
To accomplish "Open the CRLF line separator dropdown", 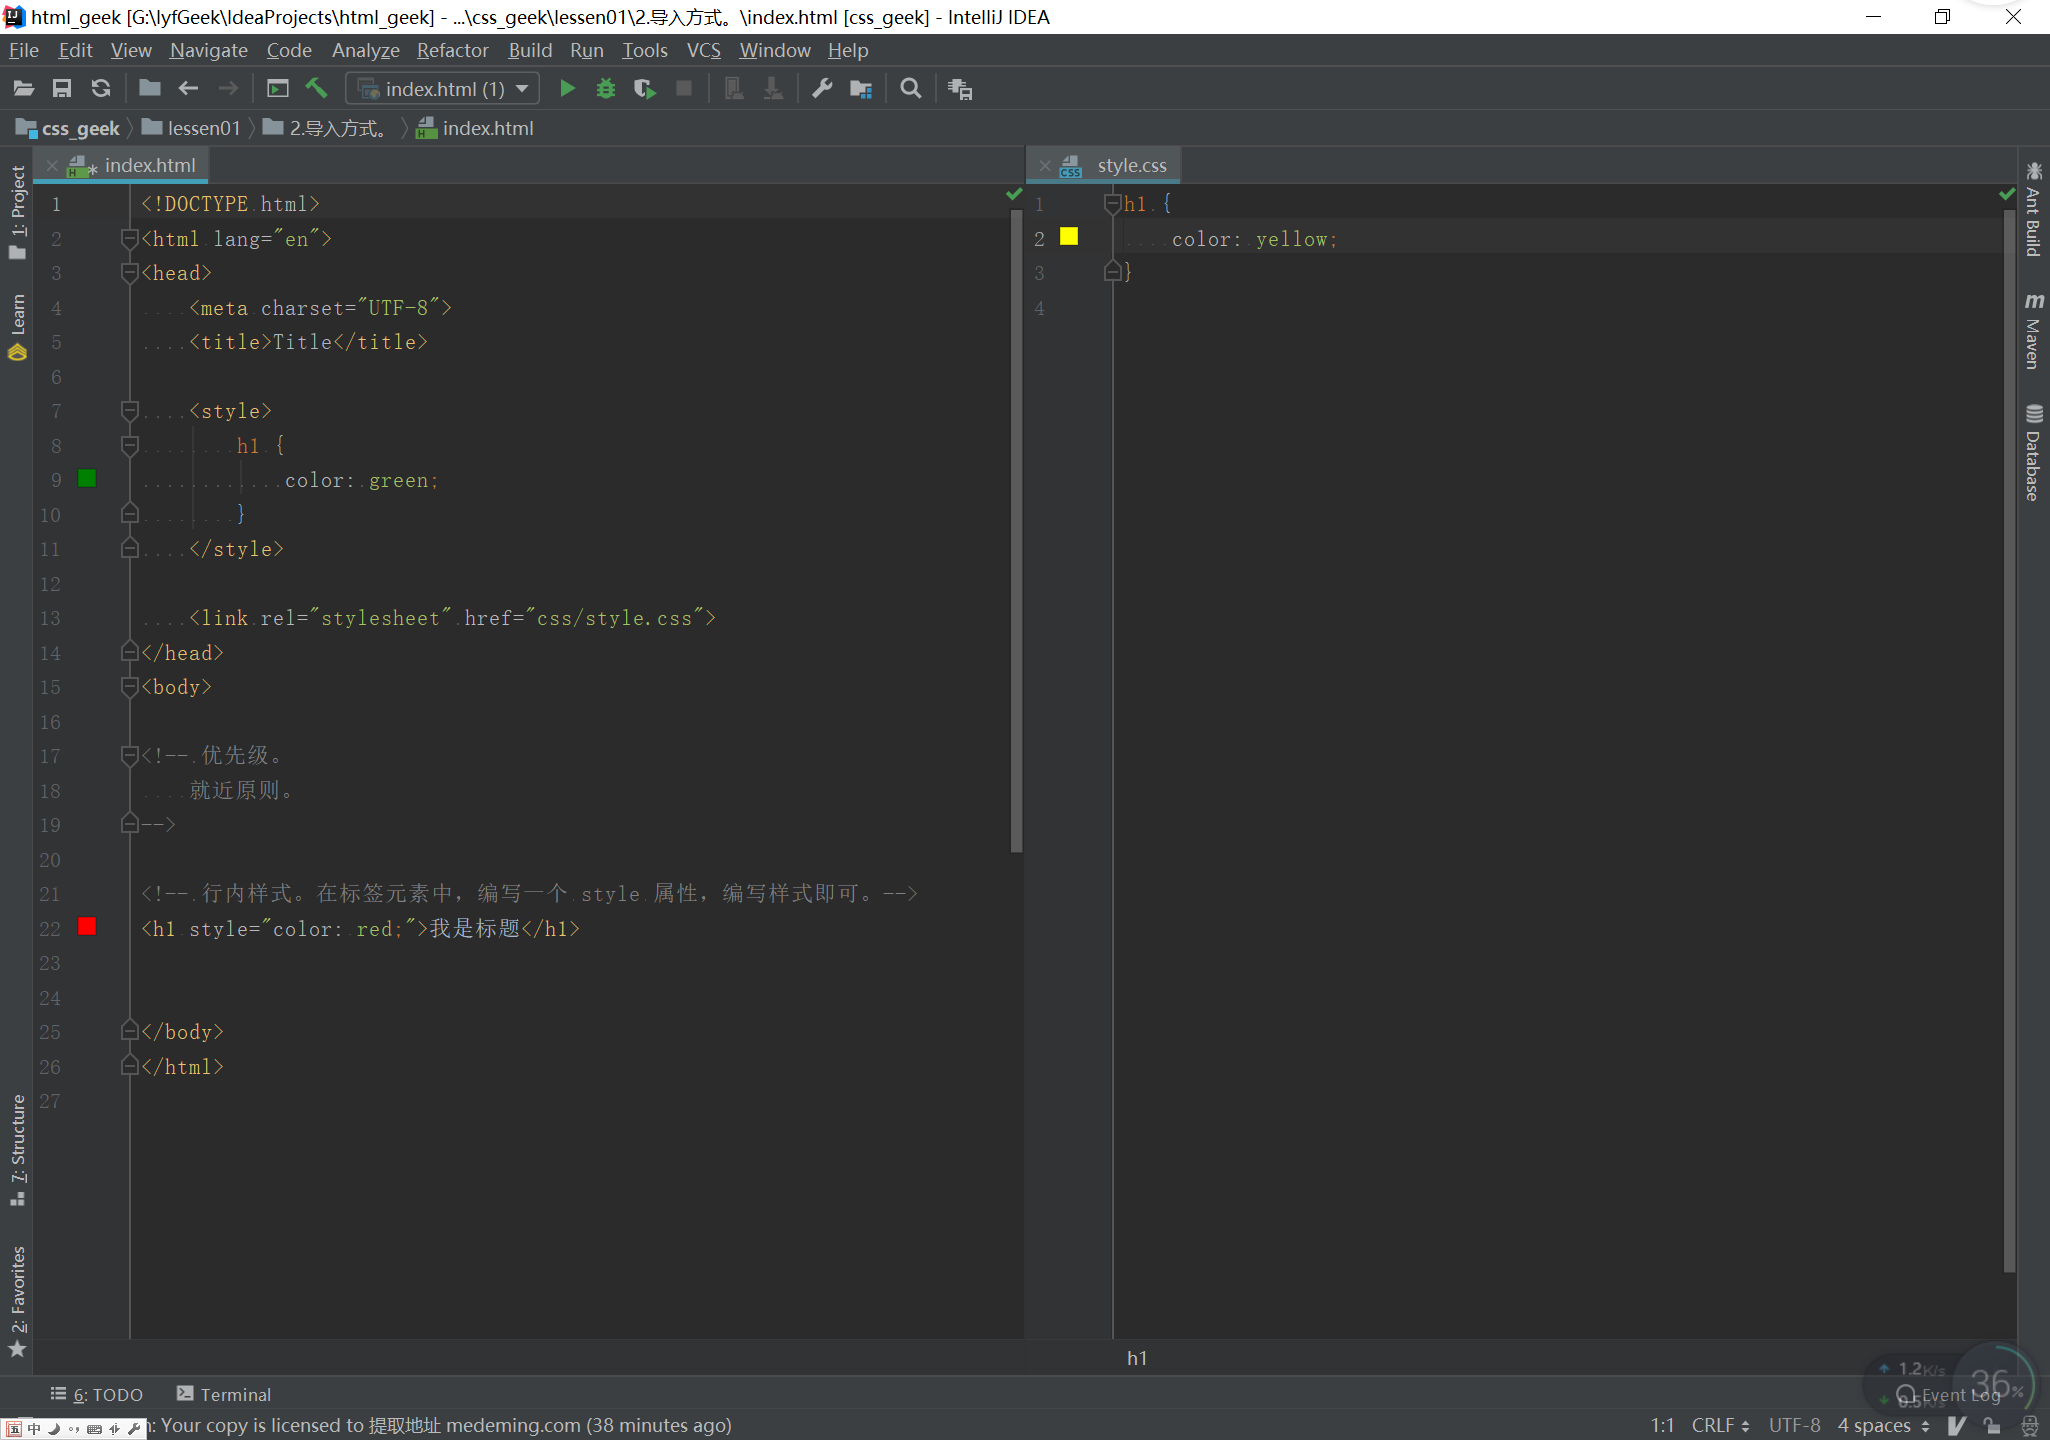I will click(1720, 1425).
